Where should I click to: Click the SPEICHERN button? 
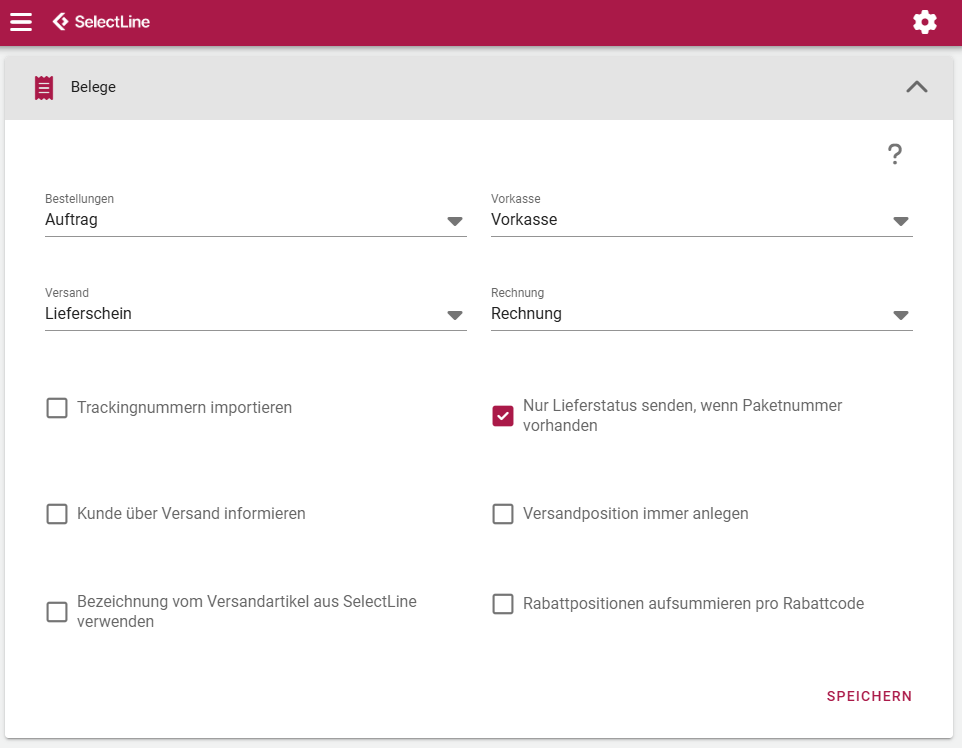[869, 696]
